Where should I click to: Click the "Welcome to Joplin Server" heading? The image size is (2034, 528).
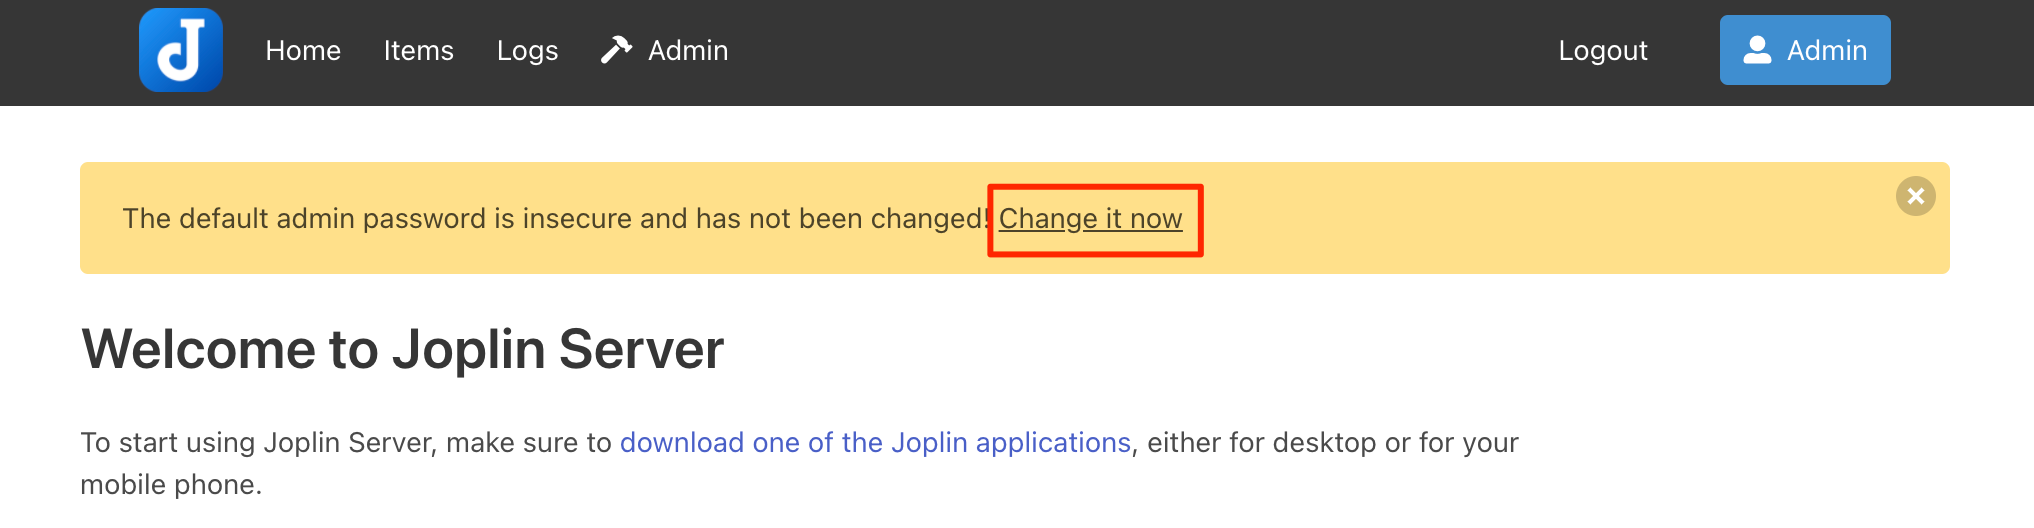[402, 350]
